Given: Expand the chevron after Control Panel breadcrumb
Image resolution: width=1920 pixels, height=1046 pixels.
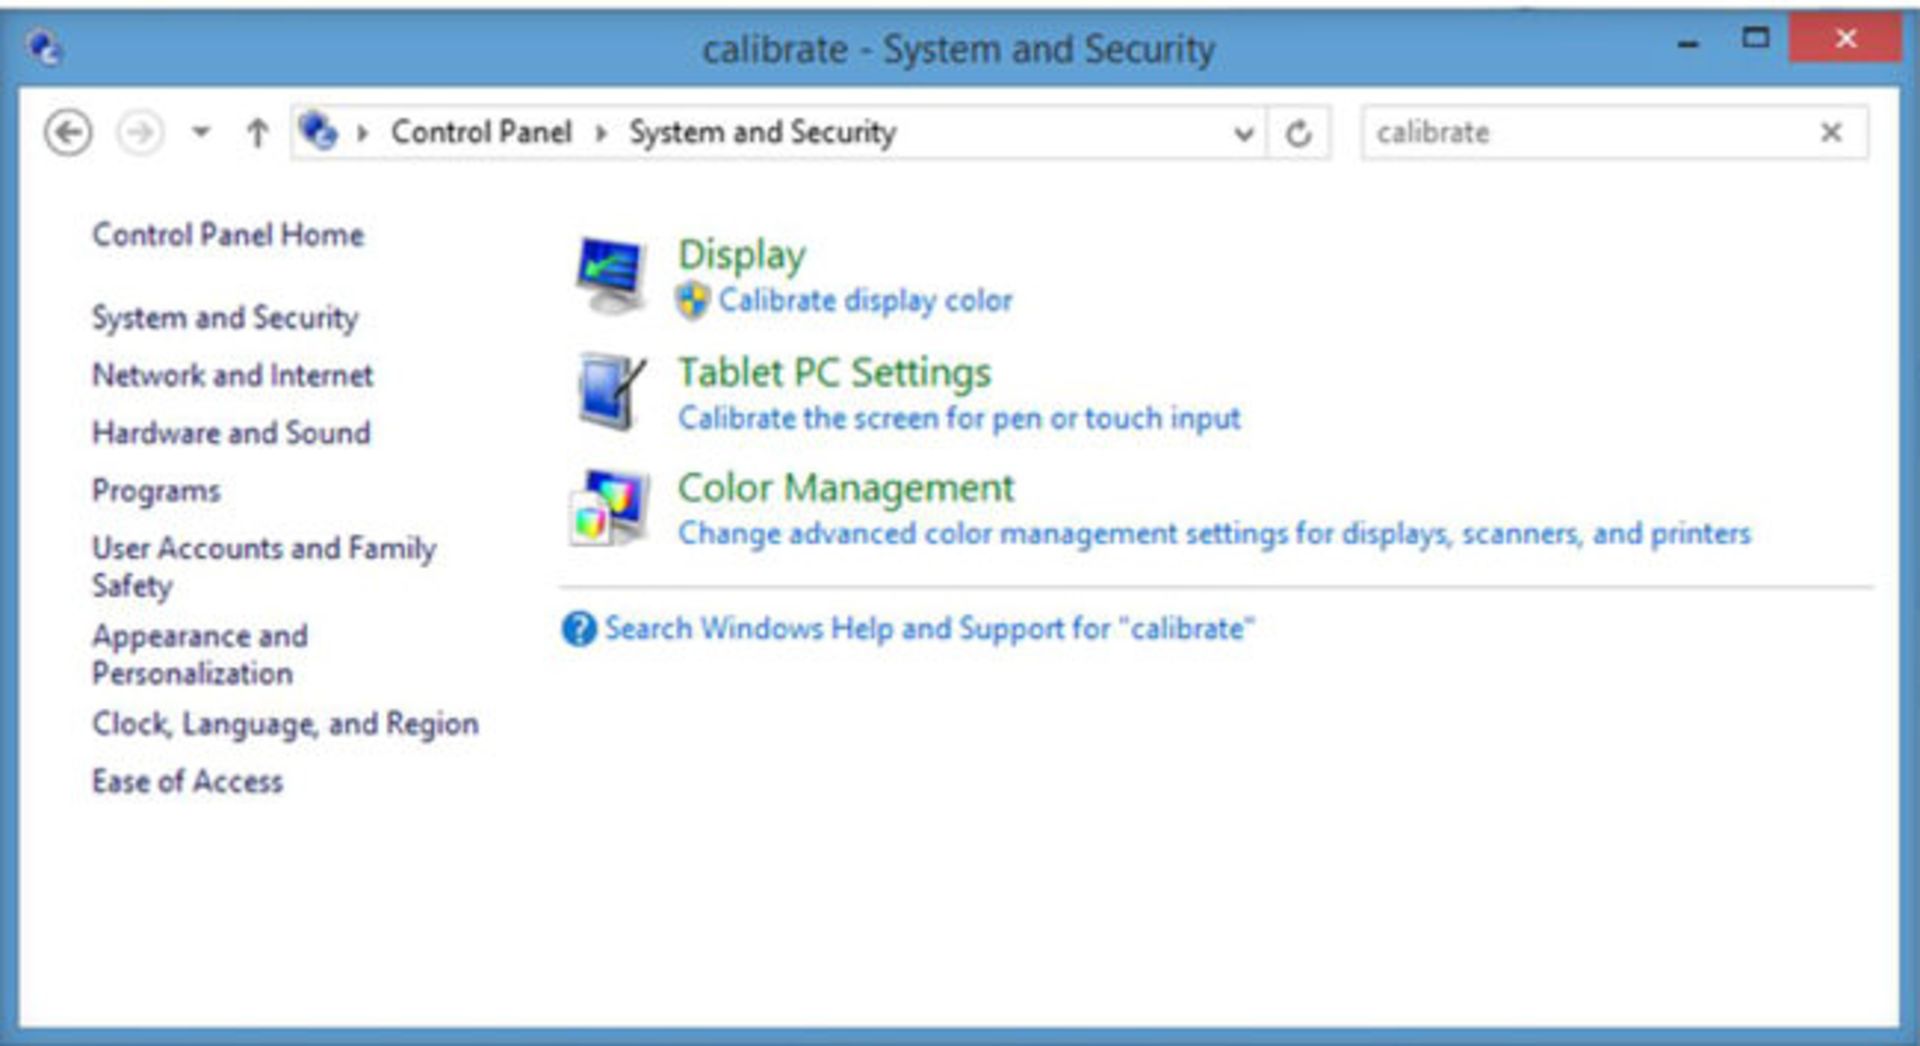Looking at the screenshot, I should click(601, 133).
